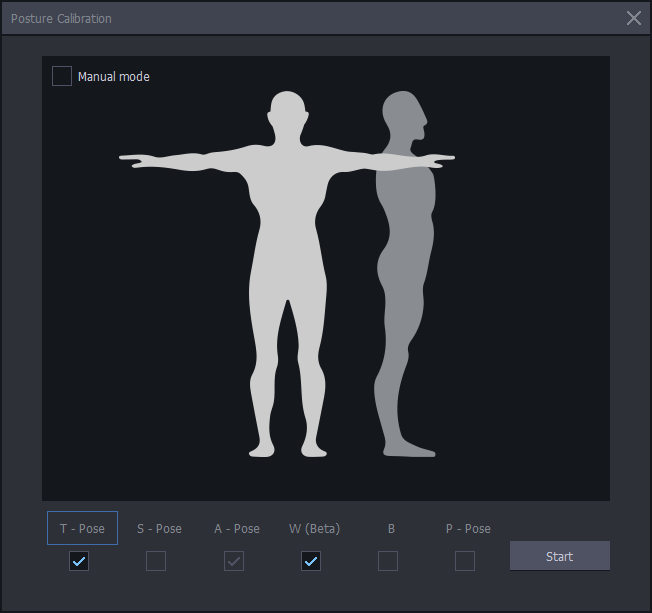Screen dimensions: 652x613
Task: Click the Manual mode label text
Action: [x=114, y=77]
